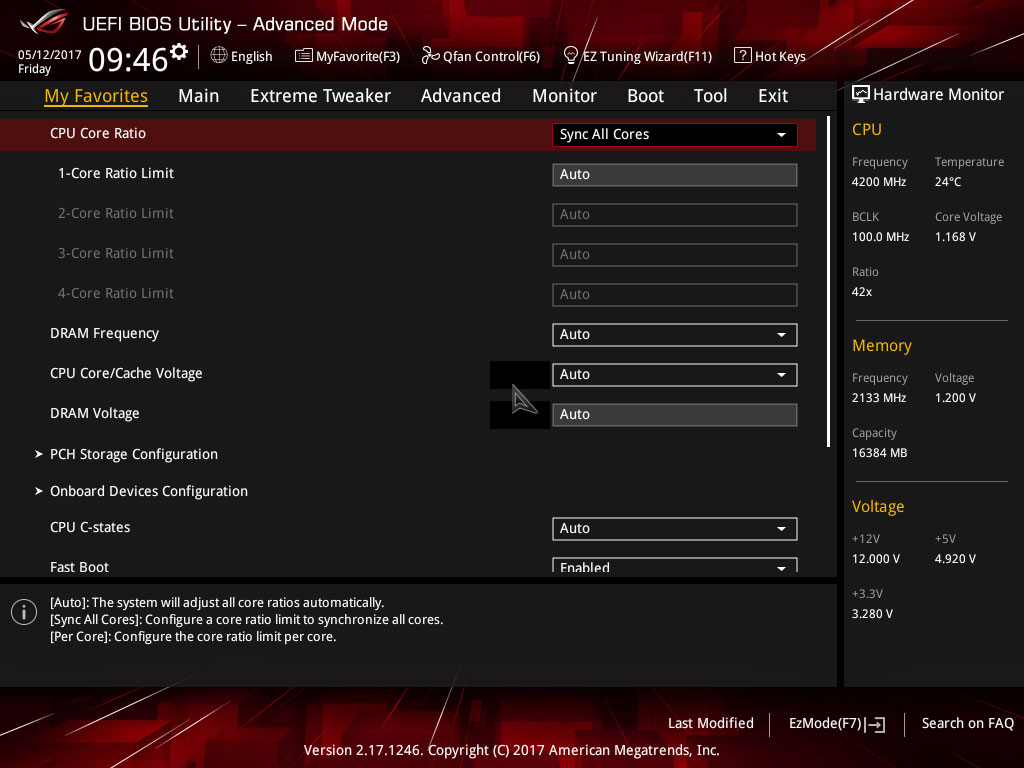Click the memory voltage 1.200 V value

click(x=955, y=398)
